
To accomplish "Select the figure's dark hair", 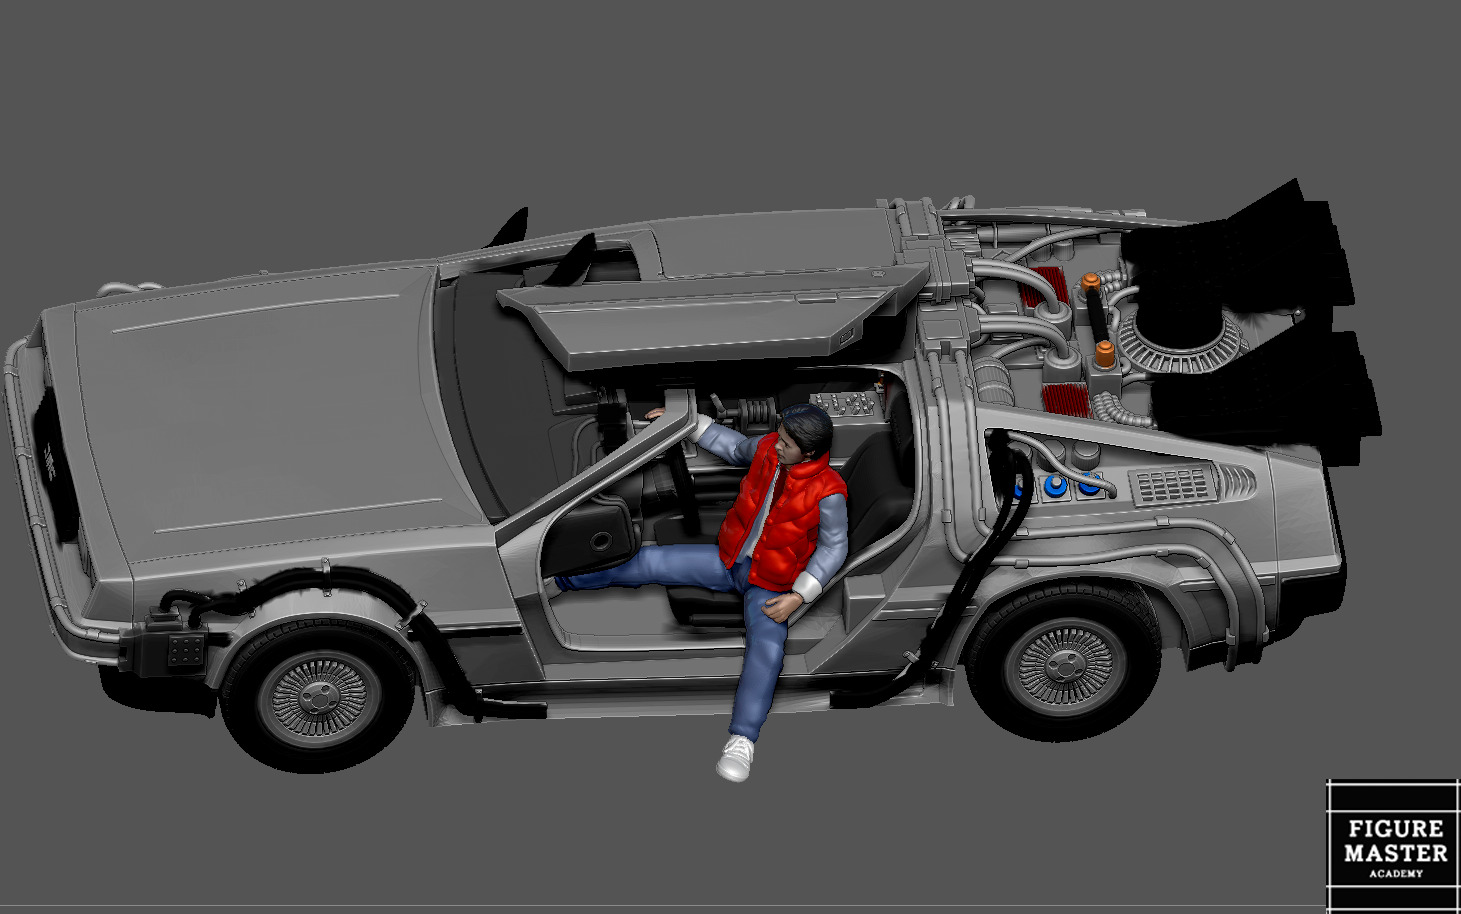I will pos(806,431).
